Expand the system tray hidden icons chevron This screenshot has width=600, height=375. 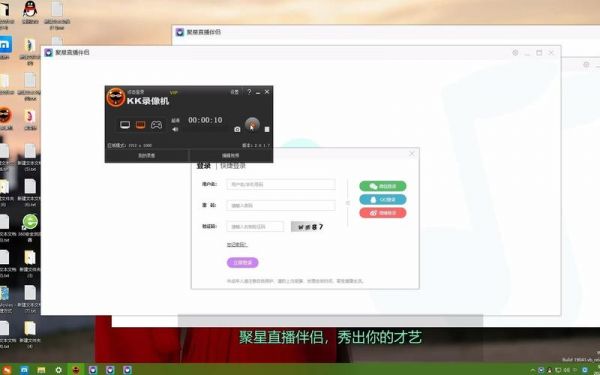[533, 370]
